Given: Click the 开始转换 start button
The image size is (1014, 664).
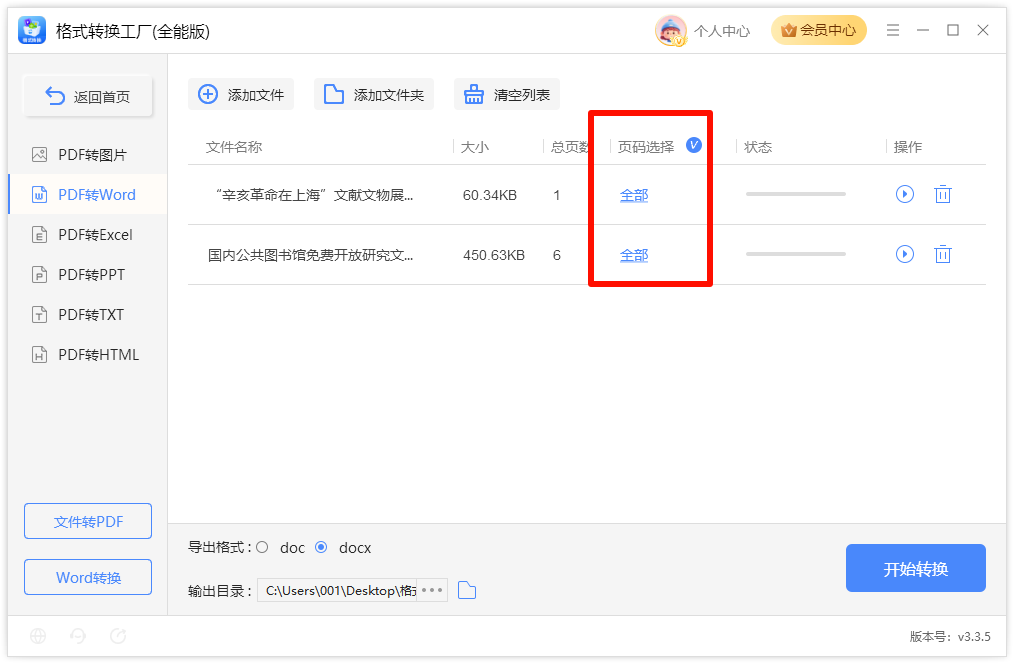Looking at the screenshot, I should pyautogui.click(x=916, y=568).
